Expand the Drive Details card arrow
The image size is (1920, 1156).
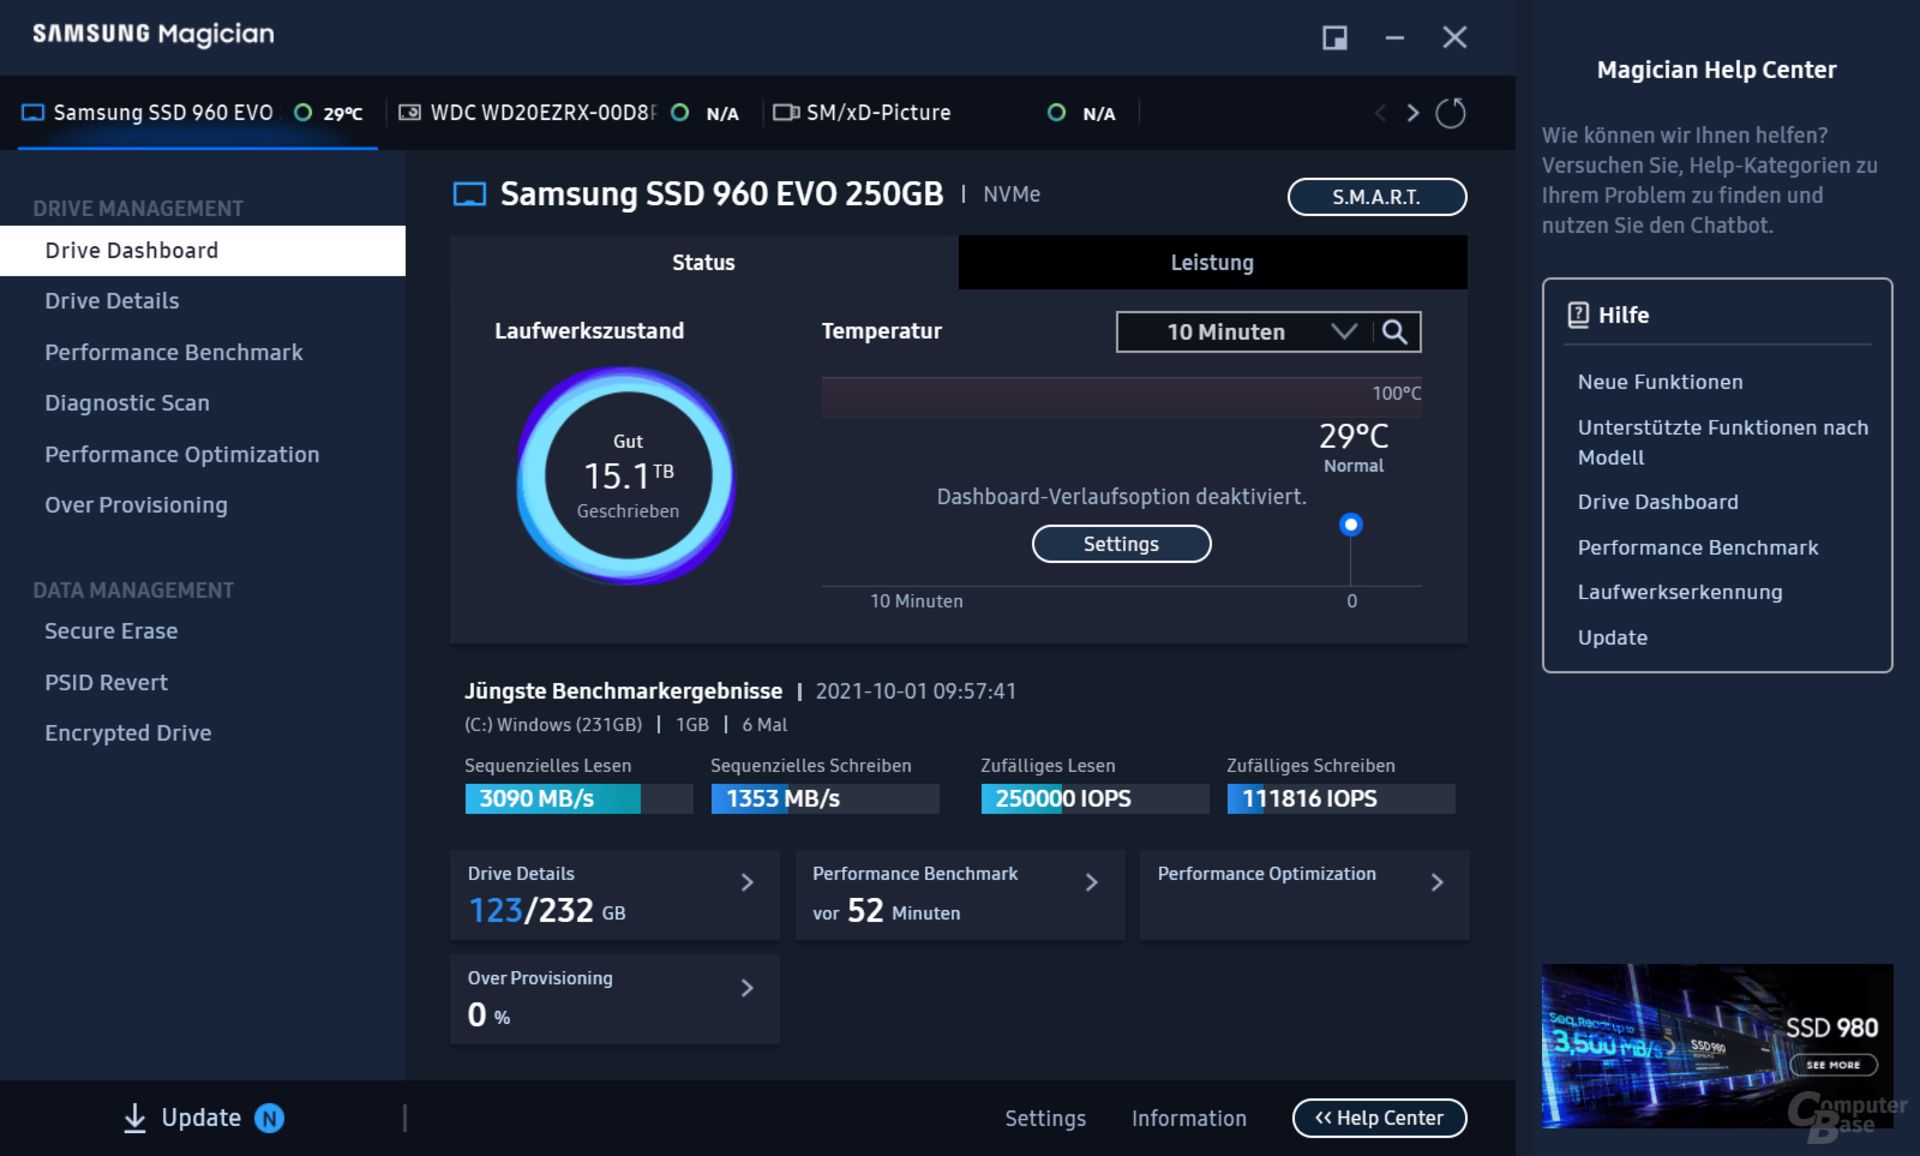click(747, 882)
